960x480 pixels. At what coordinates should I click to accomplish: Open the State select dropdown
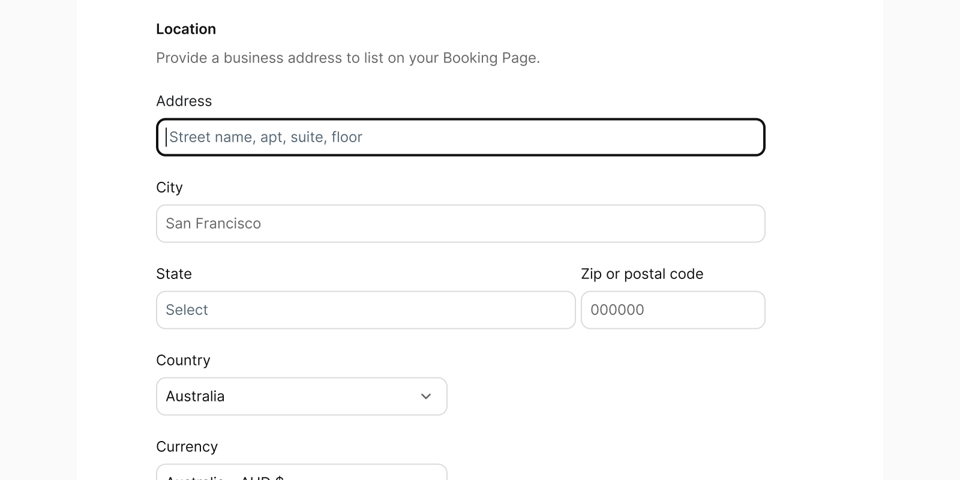[x=366, y=310]
